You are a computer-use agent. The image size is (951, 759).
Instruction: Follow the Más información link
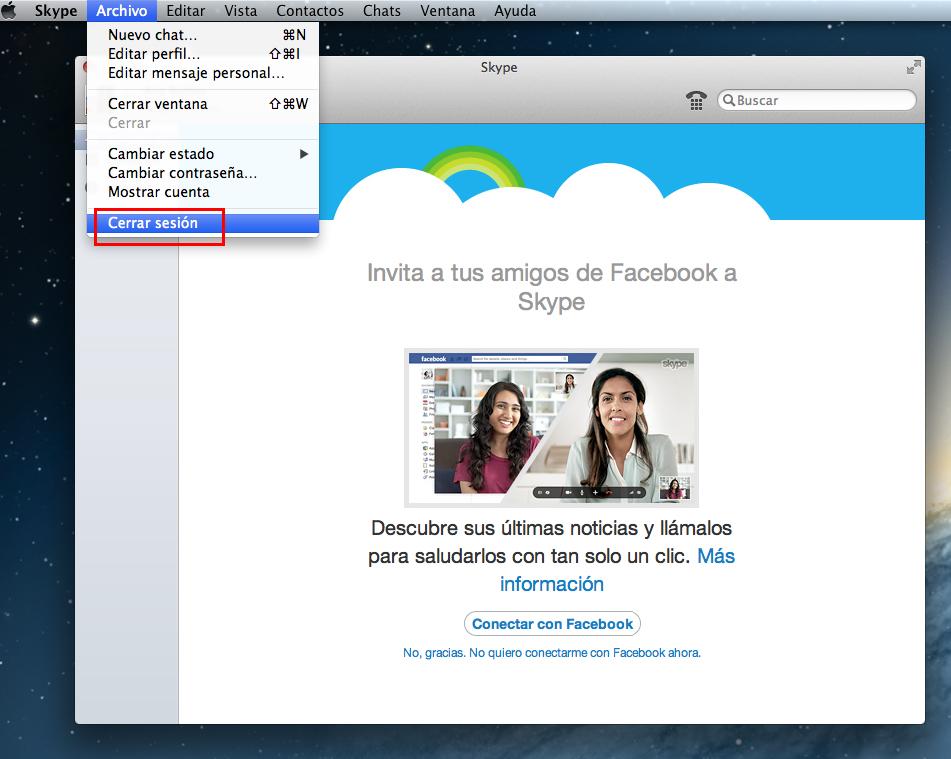click(552, 583)
